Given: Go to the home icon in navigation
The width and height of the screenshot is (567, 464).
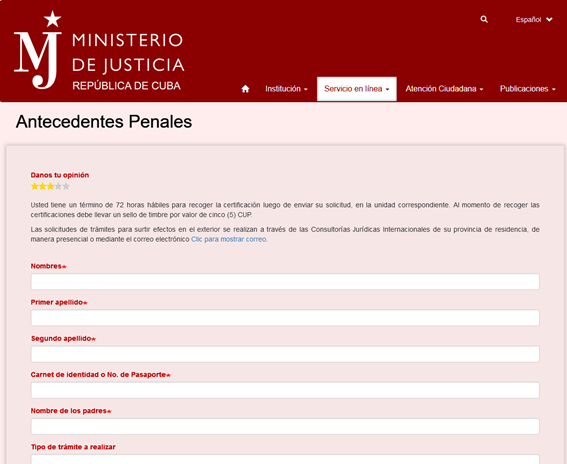Looking at the screenshot, I should point(245,89).
